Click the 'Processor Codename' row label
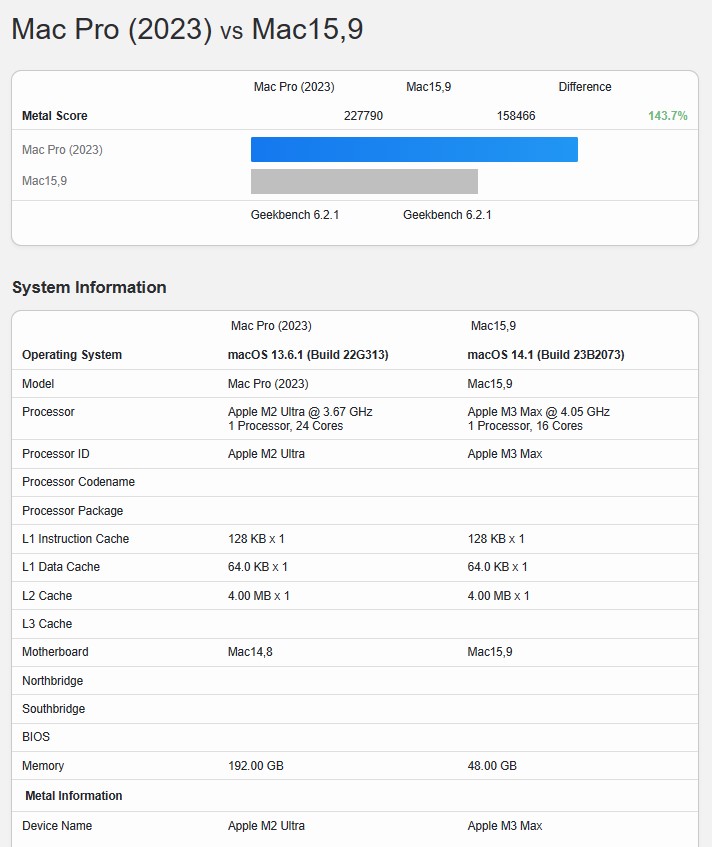This screenshot has height=847, width=712. click(x=78, y=482)
